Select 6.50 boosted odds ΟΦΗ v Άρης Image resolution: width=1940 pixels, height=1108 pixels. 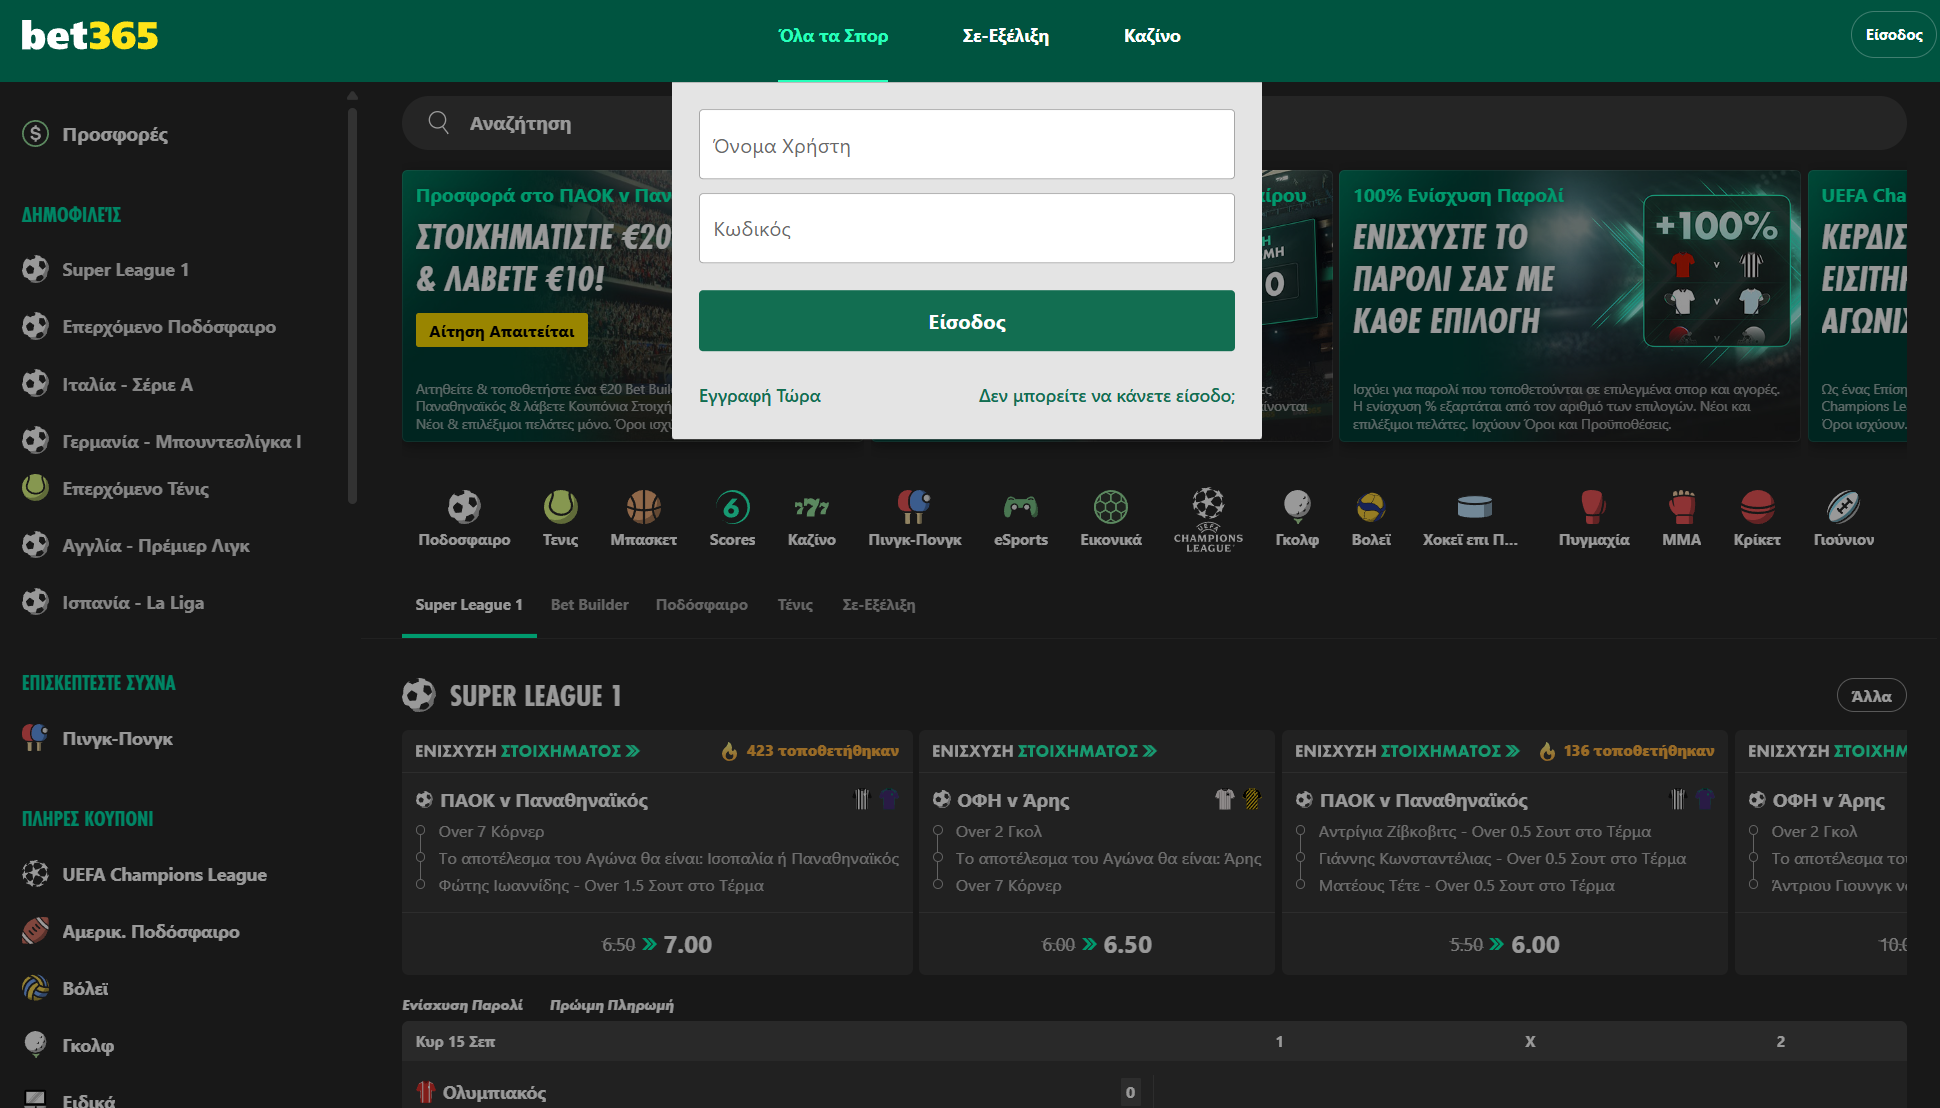(x=1097, y=944)
